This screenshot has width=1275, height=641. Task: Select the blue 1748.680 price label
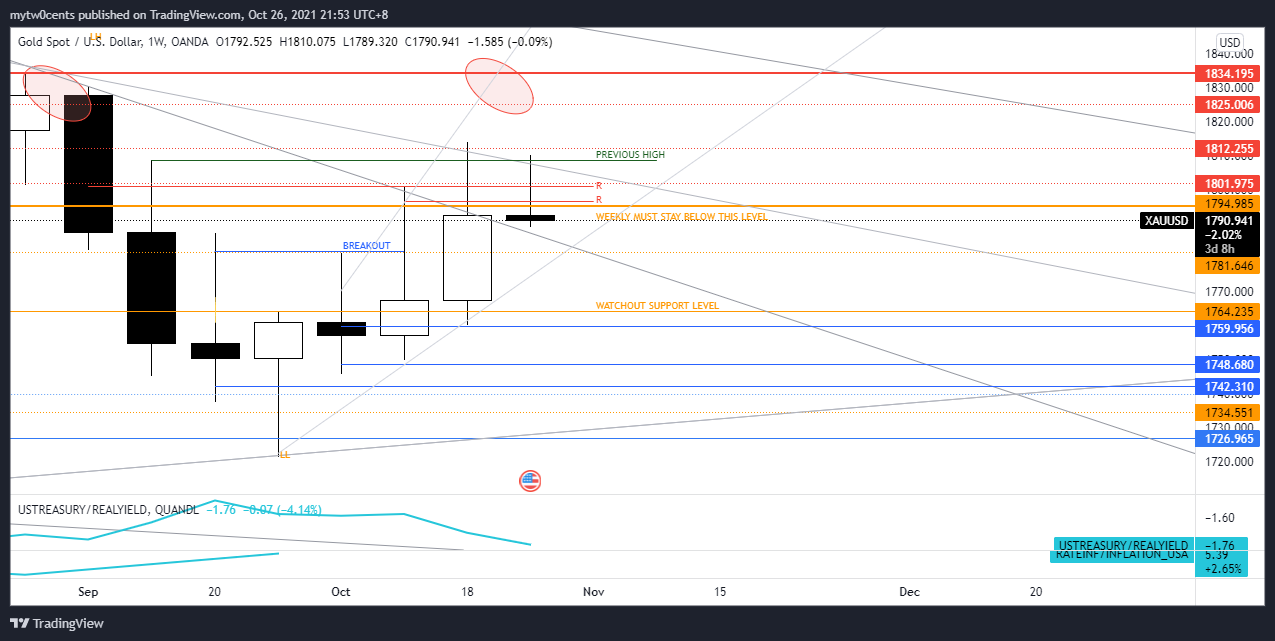tap(1229, 365)
